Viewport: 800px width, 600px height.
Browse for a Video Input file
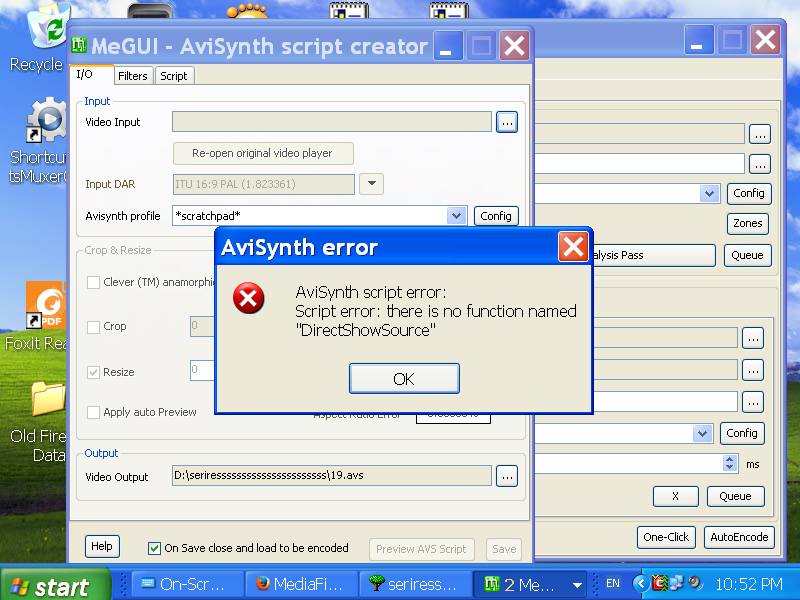click(507, 122)
